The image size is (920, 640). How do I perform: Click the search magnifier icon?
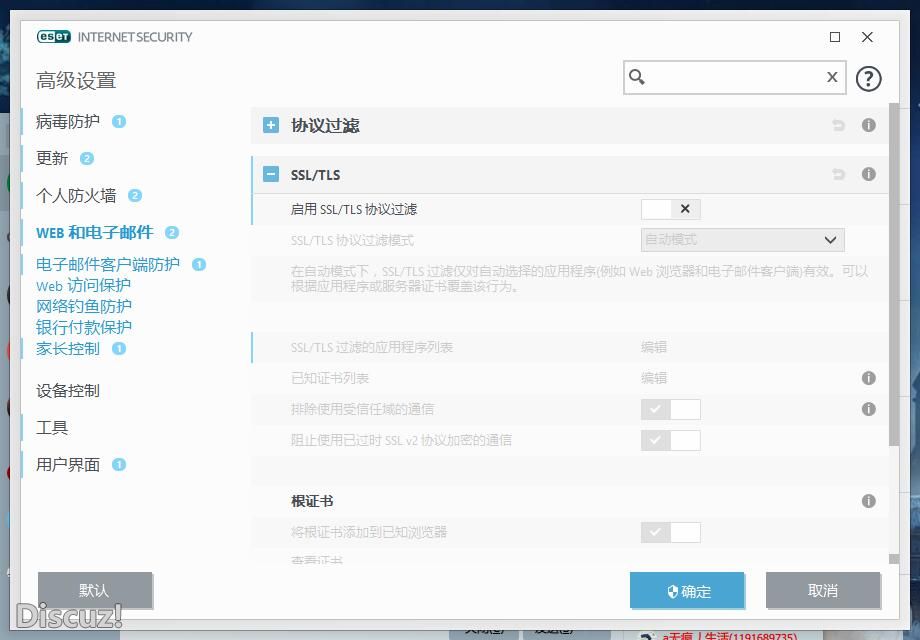(x=637, y=77)
